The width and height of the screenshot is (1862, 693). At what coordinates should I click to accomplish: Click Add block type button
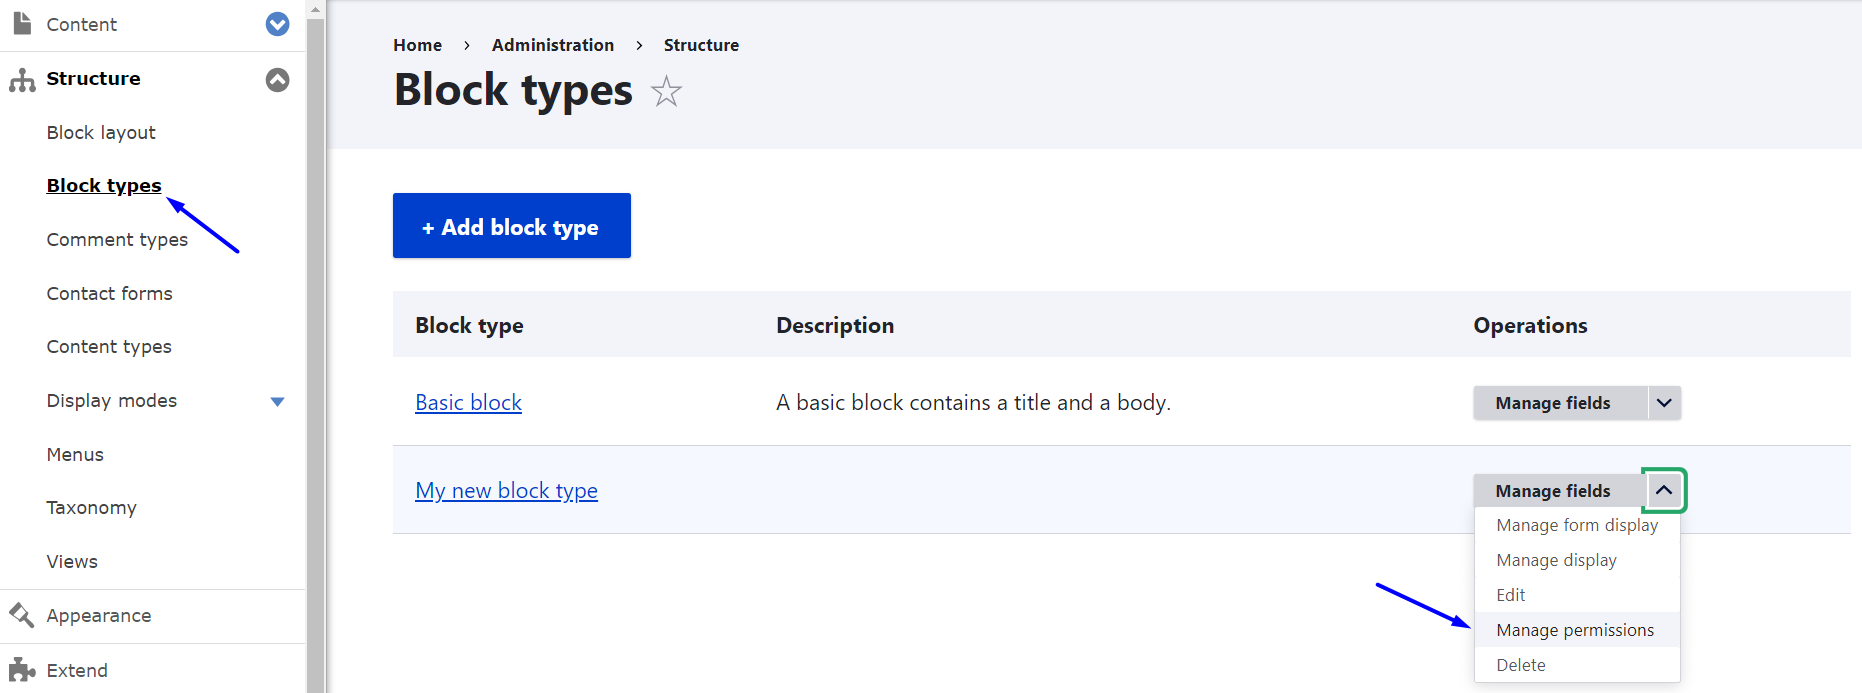click(x=511, y=226)
